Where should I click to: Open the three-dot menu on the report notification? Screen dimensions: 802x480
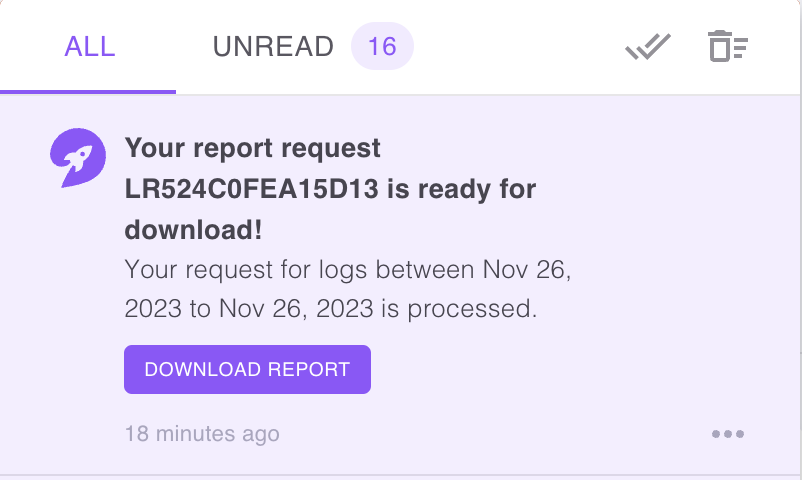728,434
